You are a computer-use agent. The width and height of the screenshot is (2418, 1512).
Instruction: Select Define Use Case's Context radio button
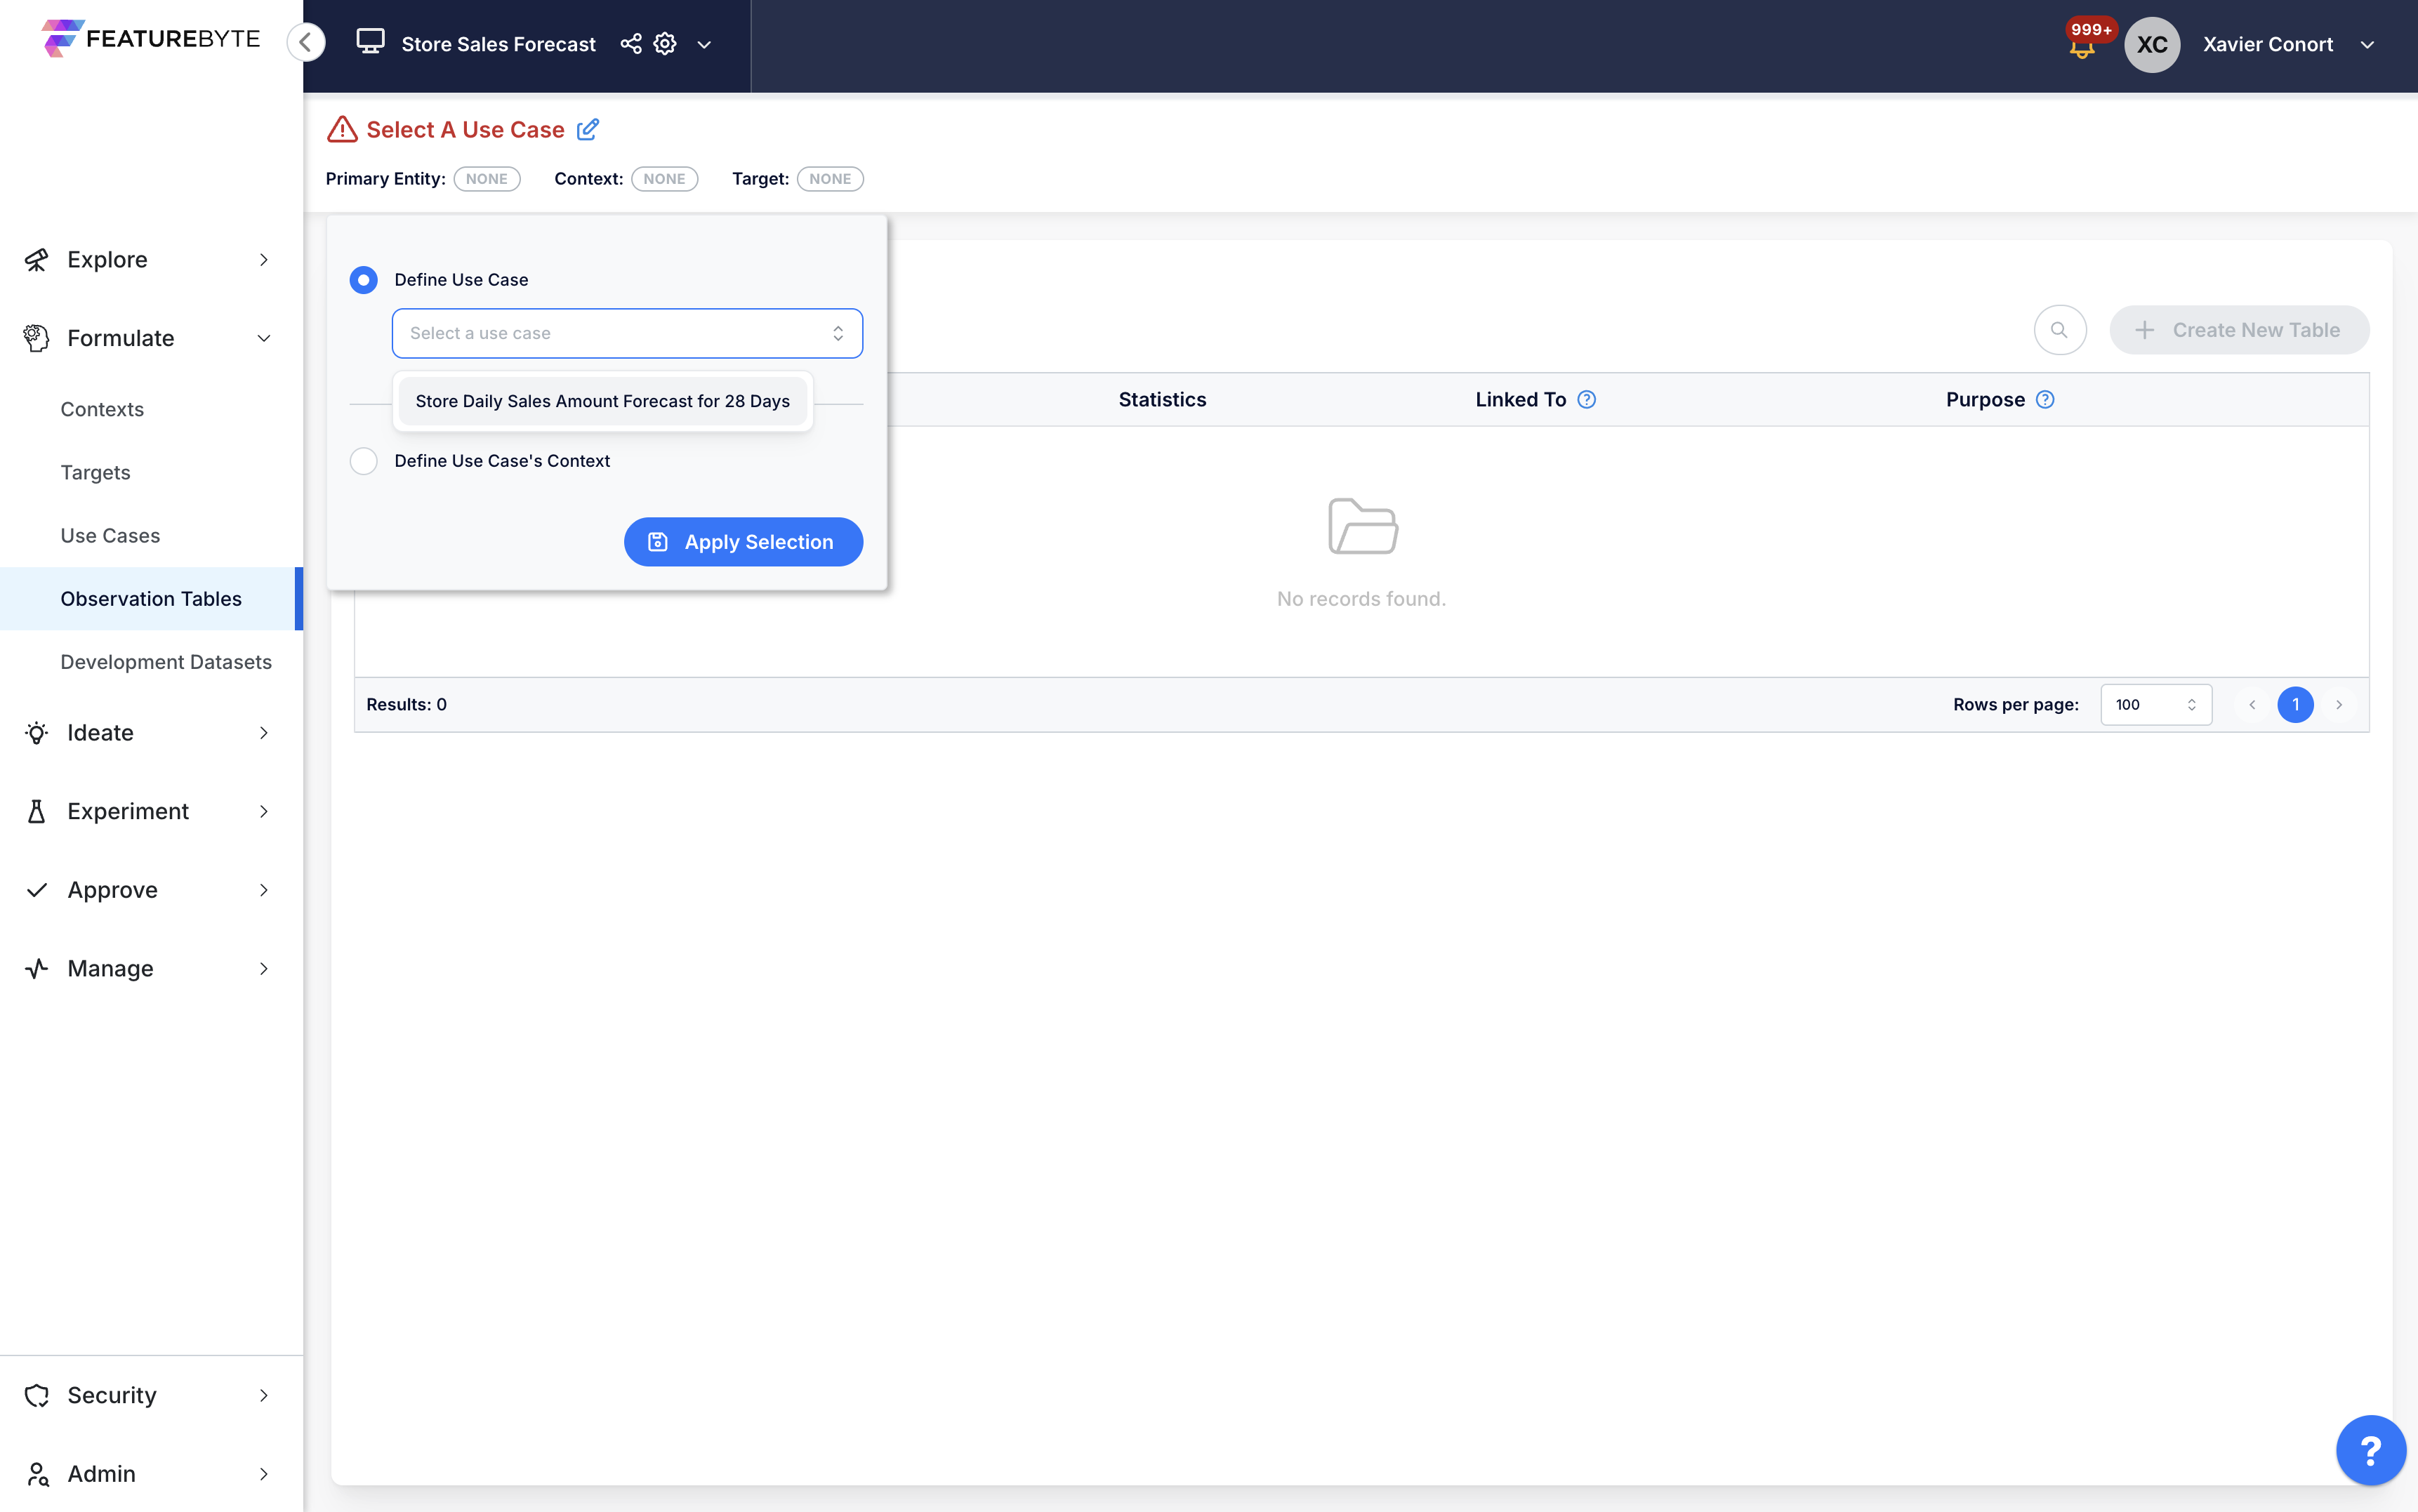(x=364, y=461)
